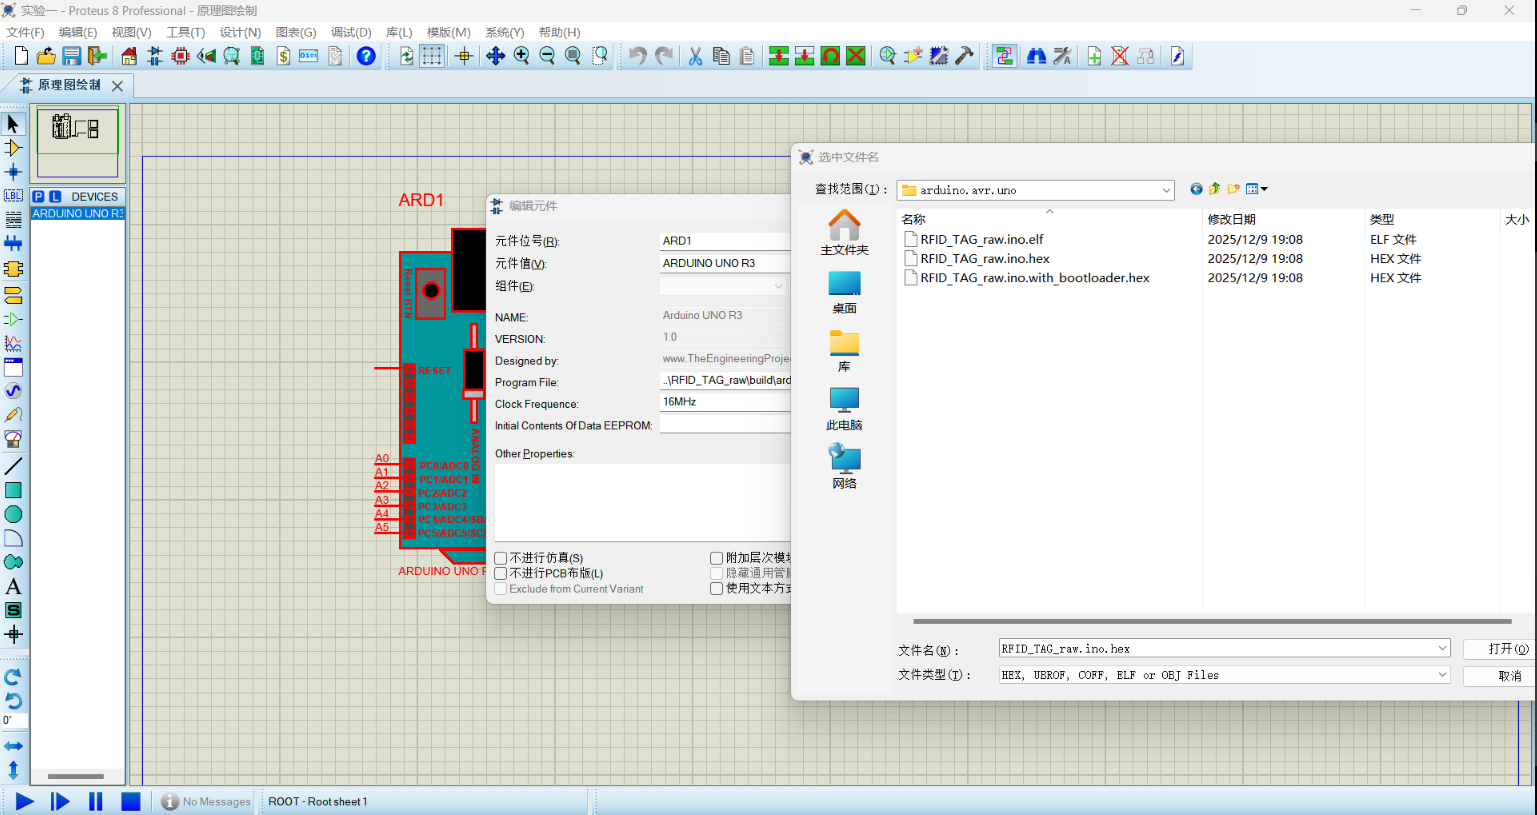Screen dimensions: 1537x815
Task: Click the Clock Frequency field 16MHz
Action: point(726,401)
